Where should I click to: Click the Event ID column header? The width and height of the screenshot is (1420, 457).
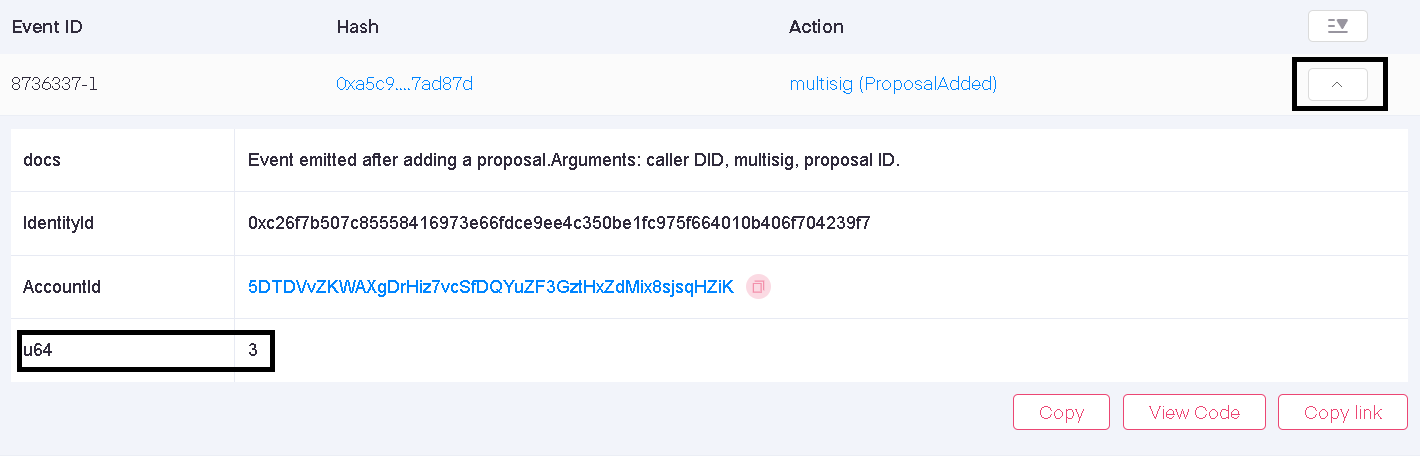click(x=47, y=27)
